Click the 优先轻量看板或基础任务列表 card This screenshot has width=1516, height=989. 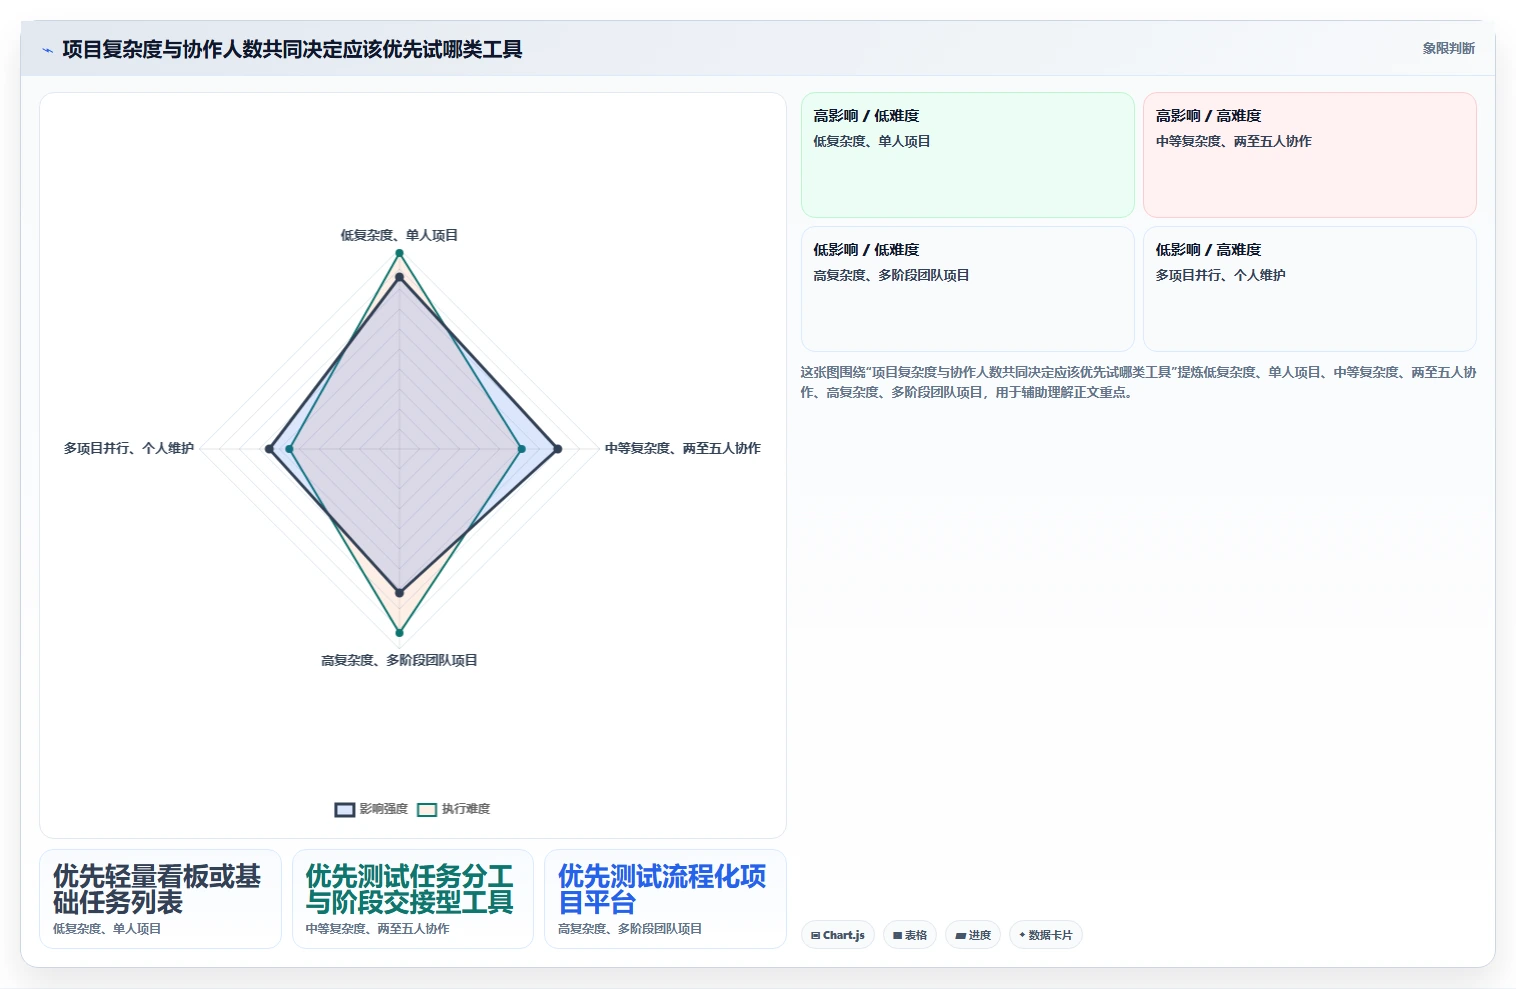[161, 899]
